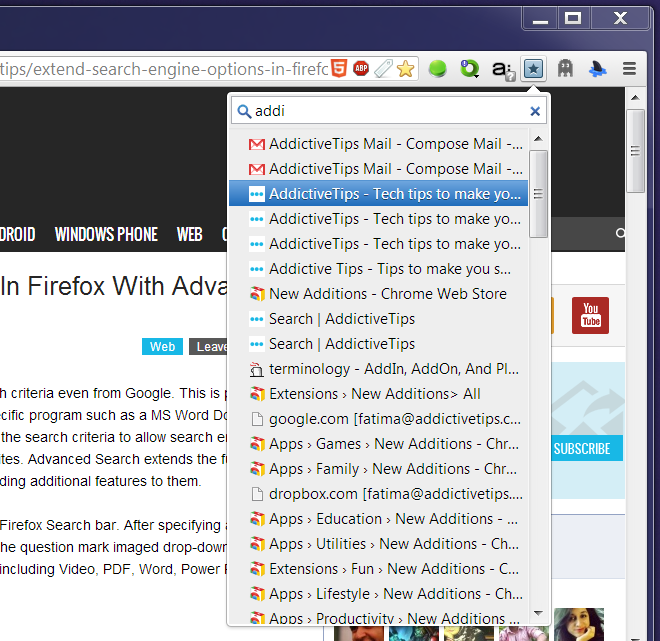This screenshot has width=660, height=641.
Task: Open the Ghostery ghost extension icon
Action: pos(565,68)
